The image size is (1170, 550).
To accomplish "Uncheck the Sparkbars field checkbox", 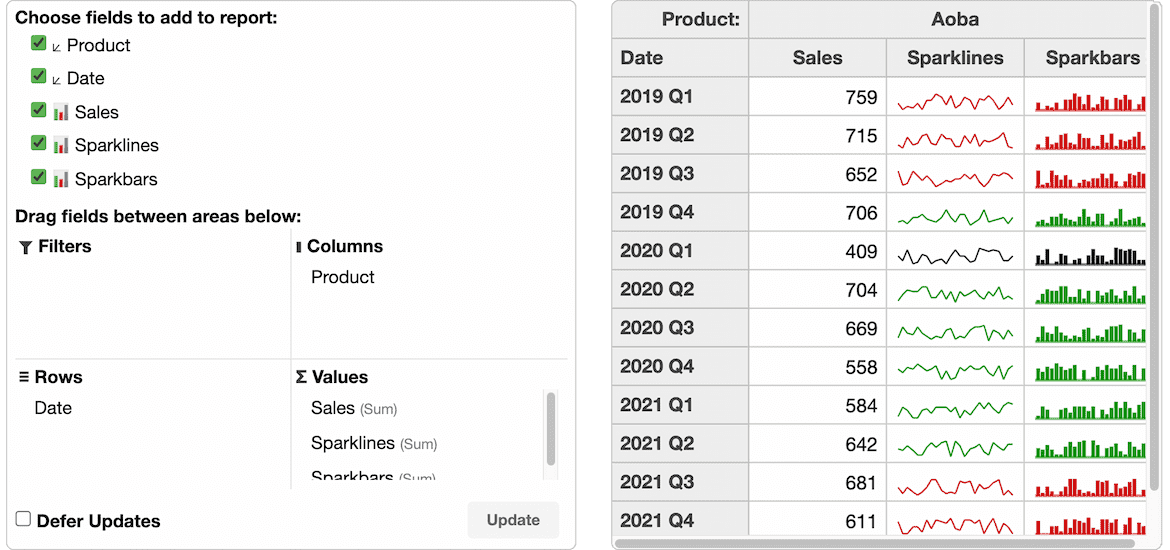I will click(39, 177).
